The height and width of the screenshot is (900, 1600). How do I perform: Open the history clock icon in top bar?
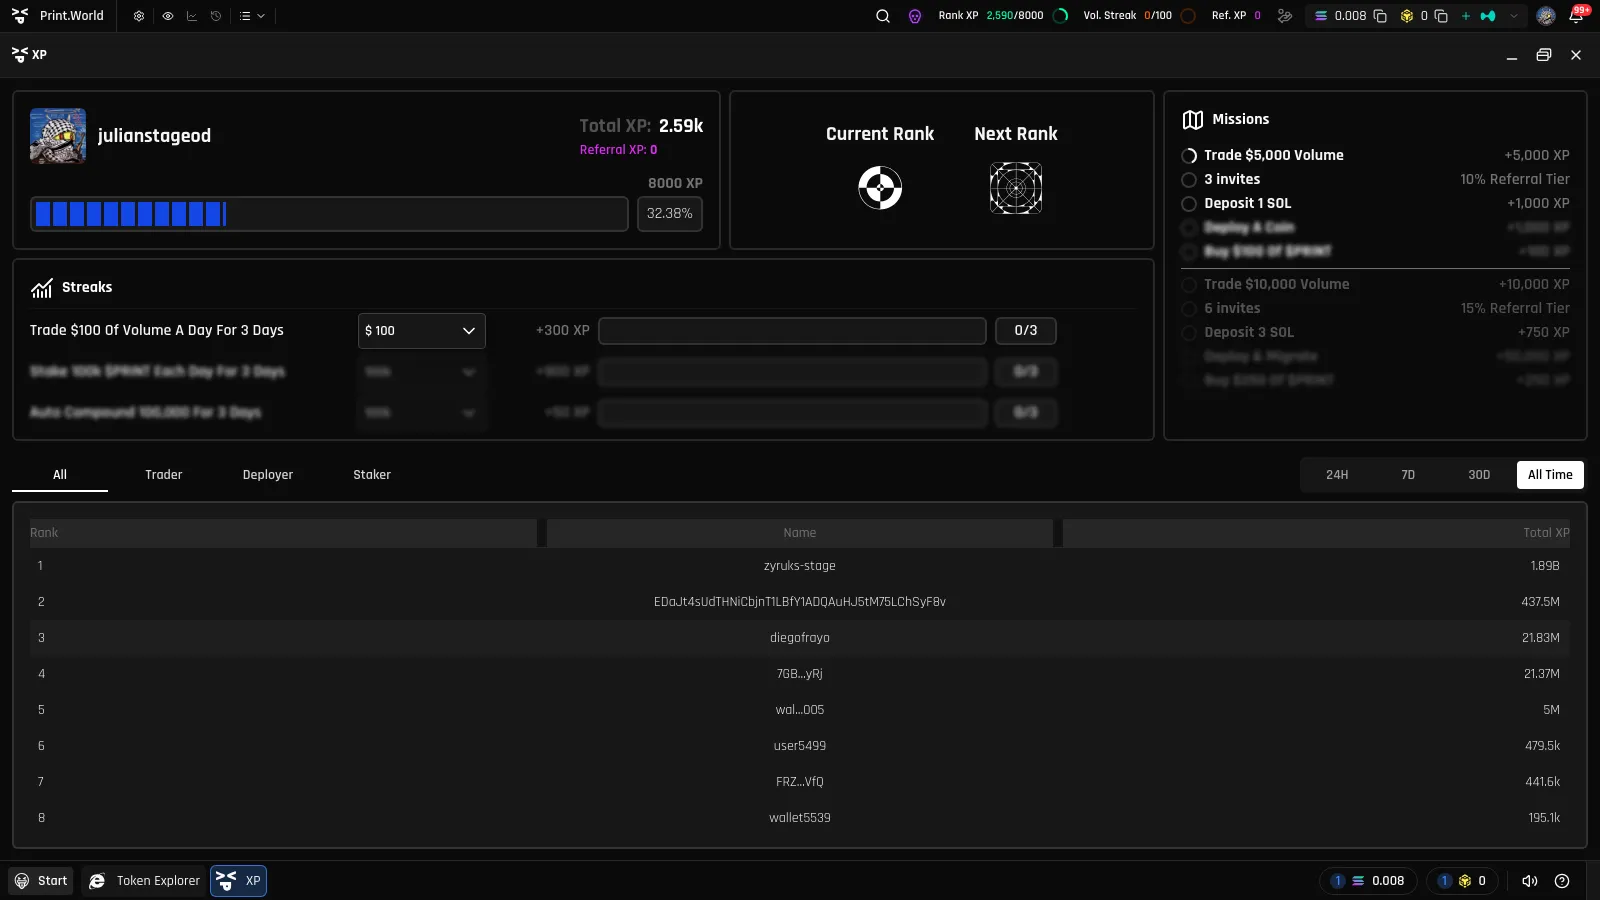pyautogui.click(x=216, y=16)
